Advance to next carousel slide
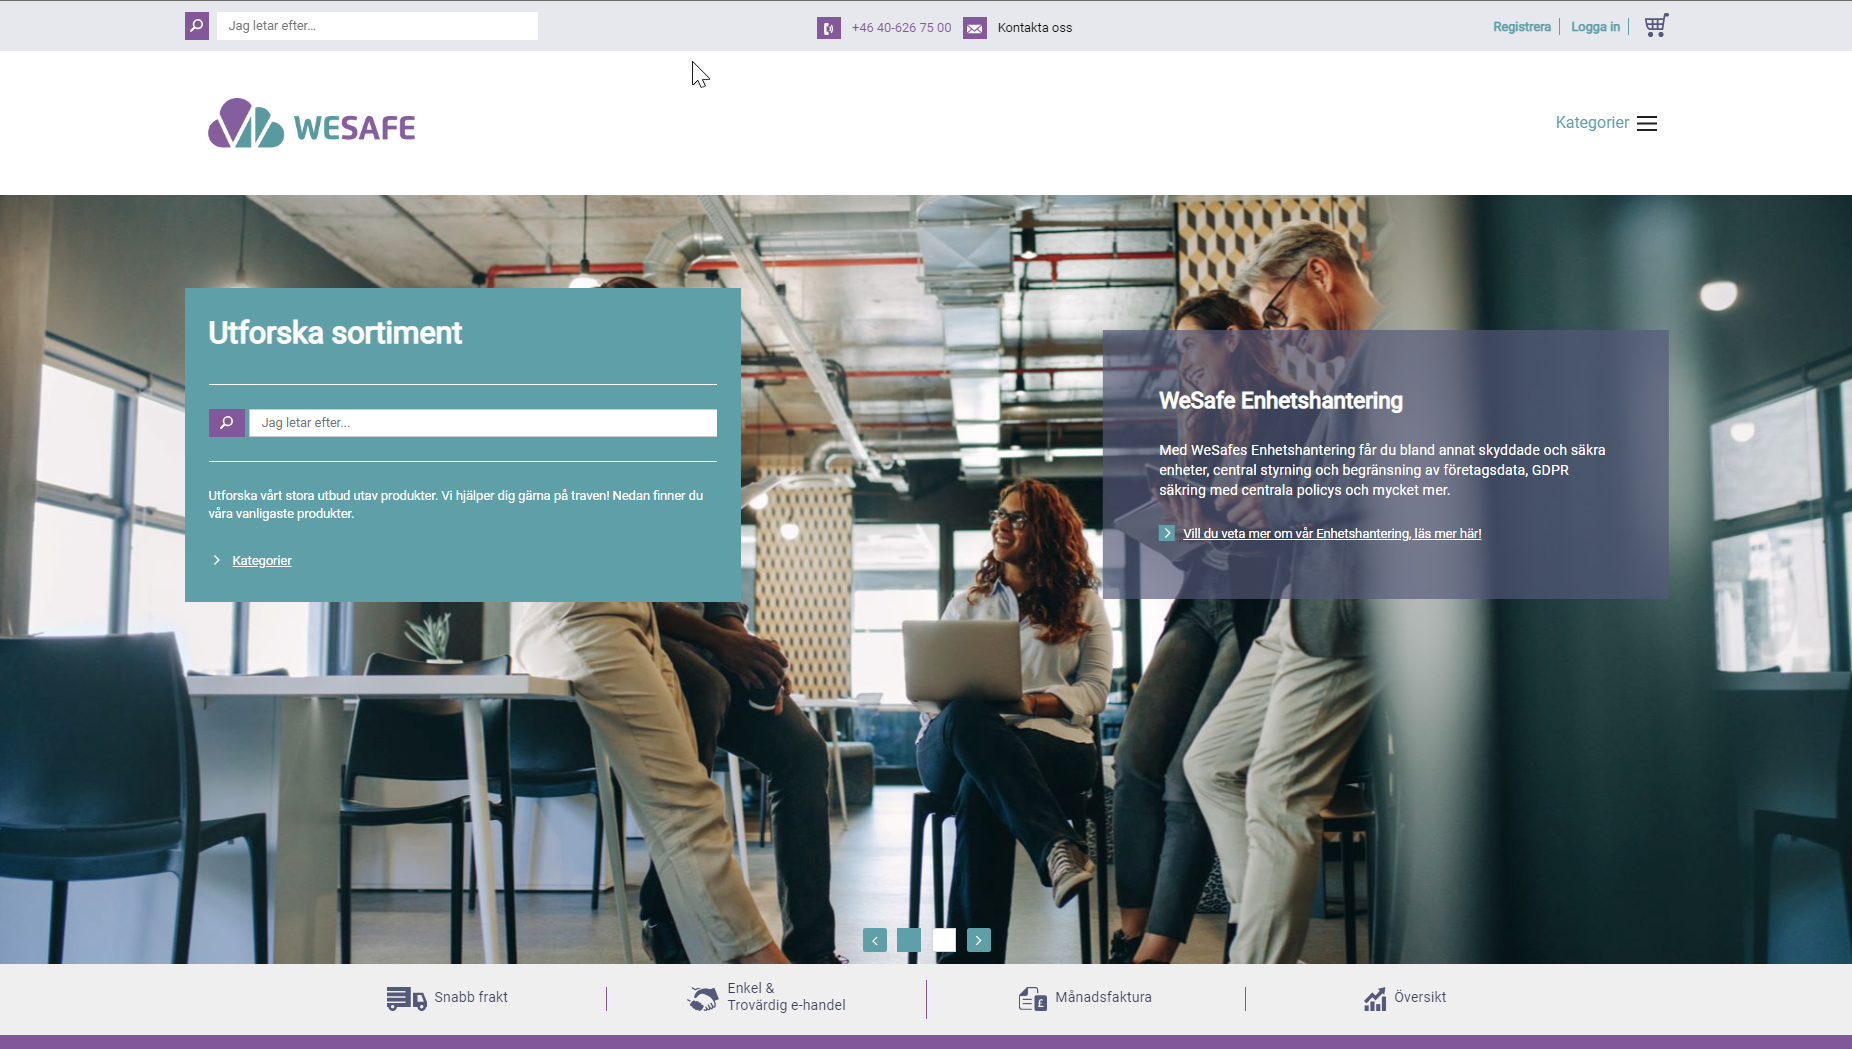 (x=979, y=940)
